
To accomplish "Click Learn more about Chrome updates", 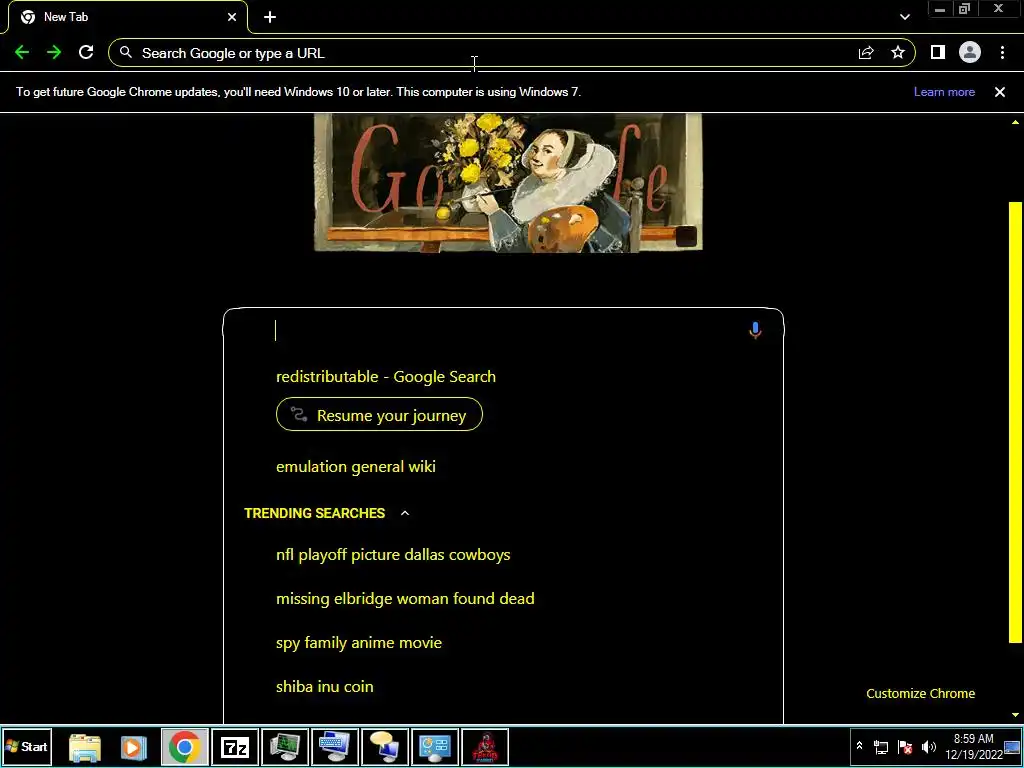I will [x=944, y=92].
